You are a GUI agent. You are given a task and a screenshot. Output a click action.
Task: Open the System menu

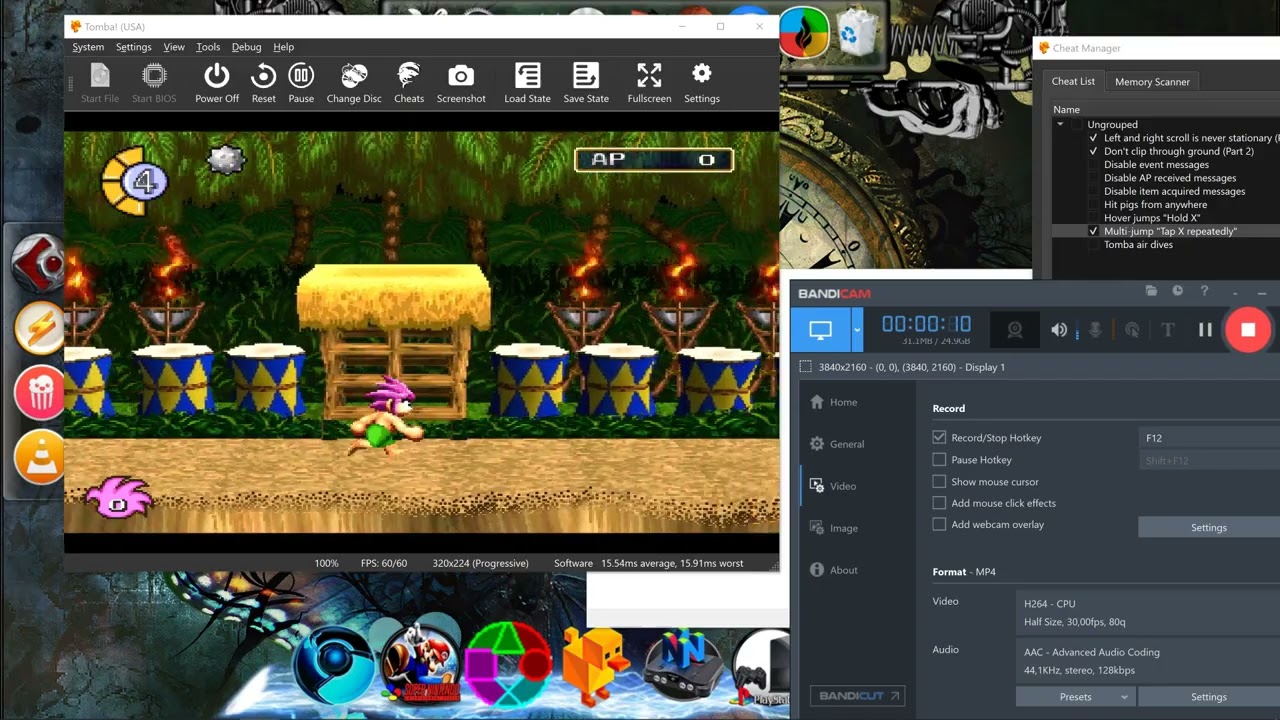click(x=88, y=47)
